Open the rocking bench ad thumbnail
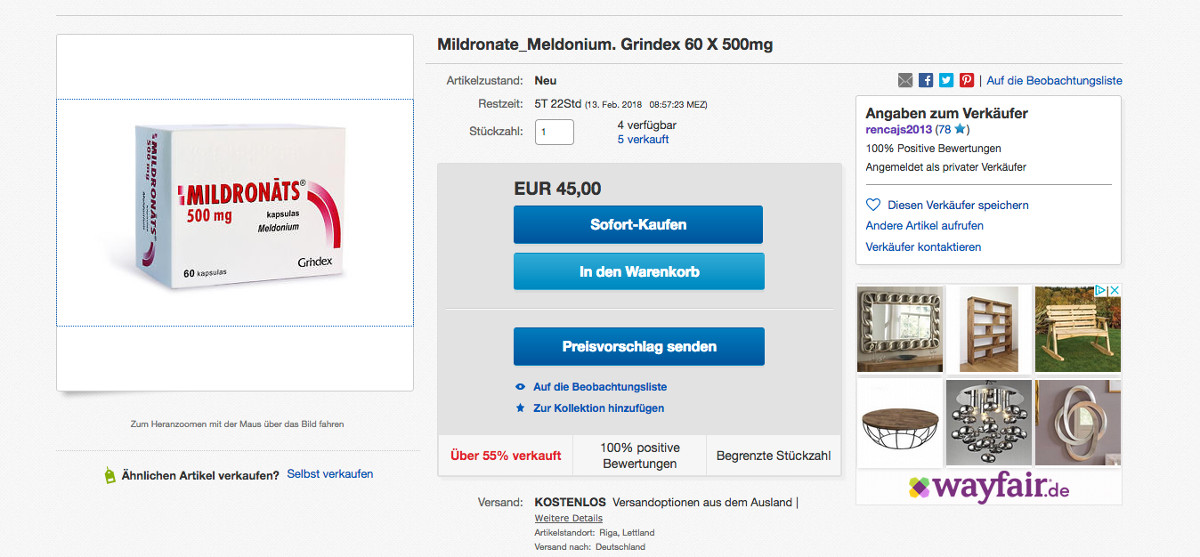Image resolution: width=1200 pixels, height=557 pixels. coord(1077,329)
